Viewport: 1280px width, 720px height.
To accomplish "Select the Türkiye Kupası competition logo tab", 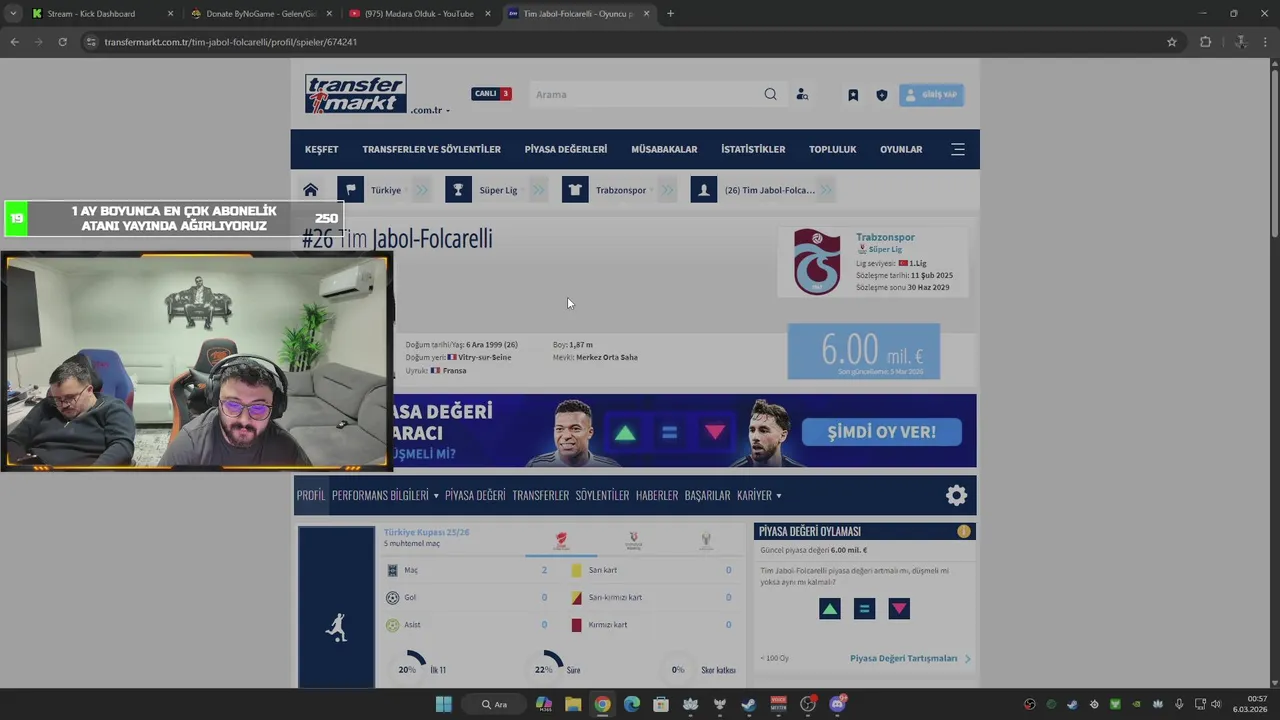I will coord(561,541).
